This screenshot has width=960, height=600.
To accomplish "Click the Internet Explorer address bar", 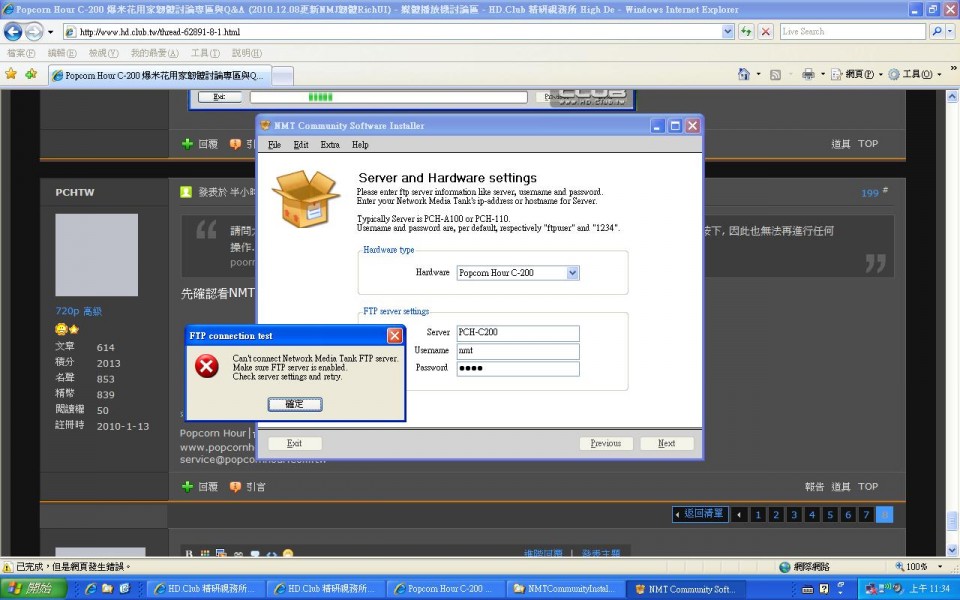I will (x=392, y=32).
